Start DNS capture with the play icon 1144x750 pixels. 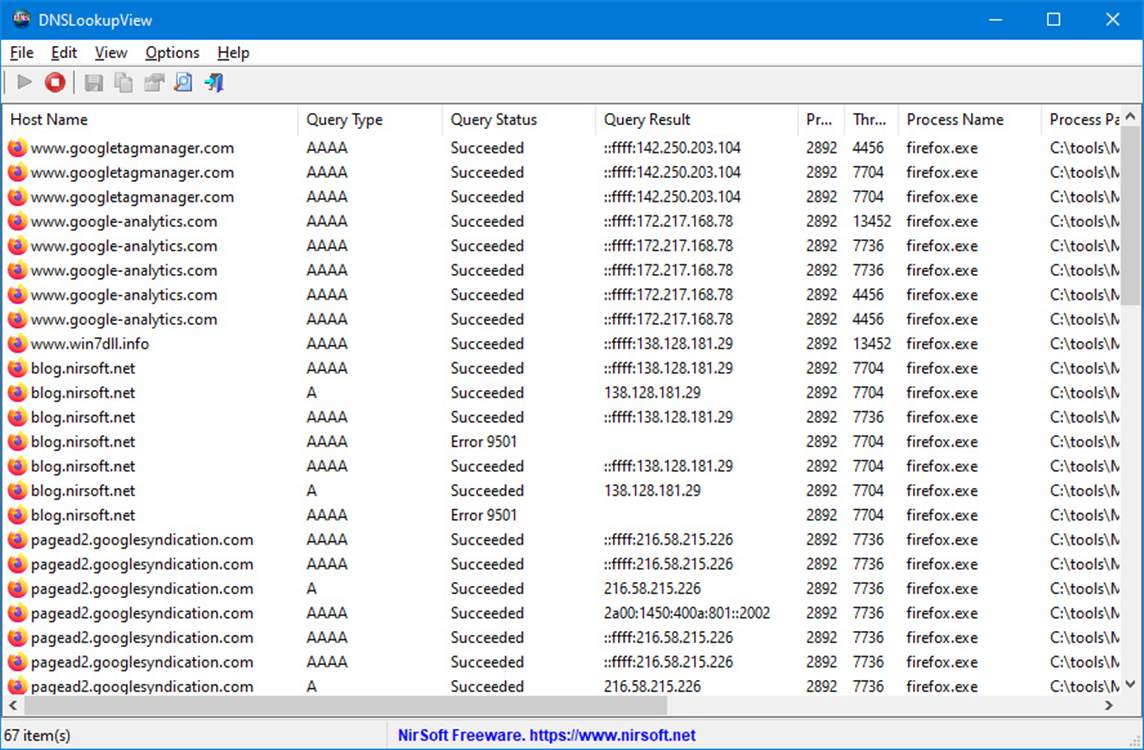point(24,82)
